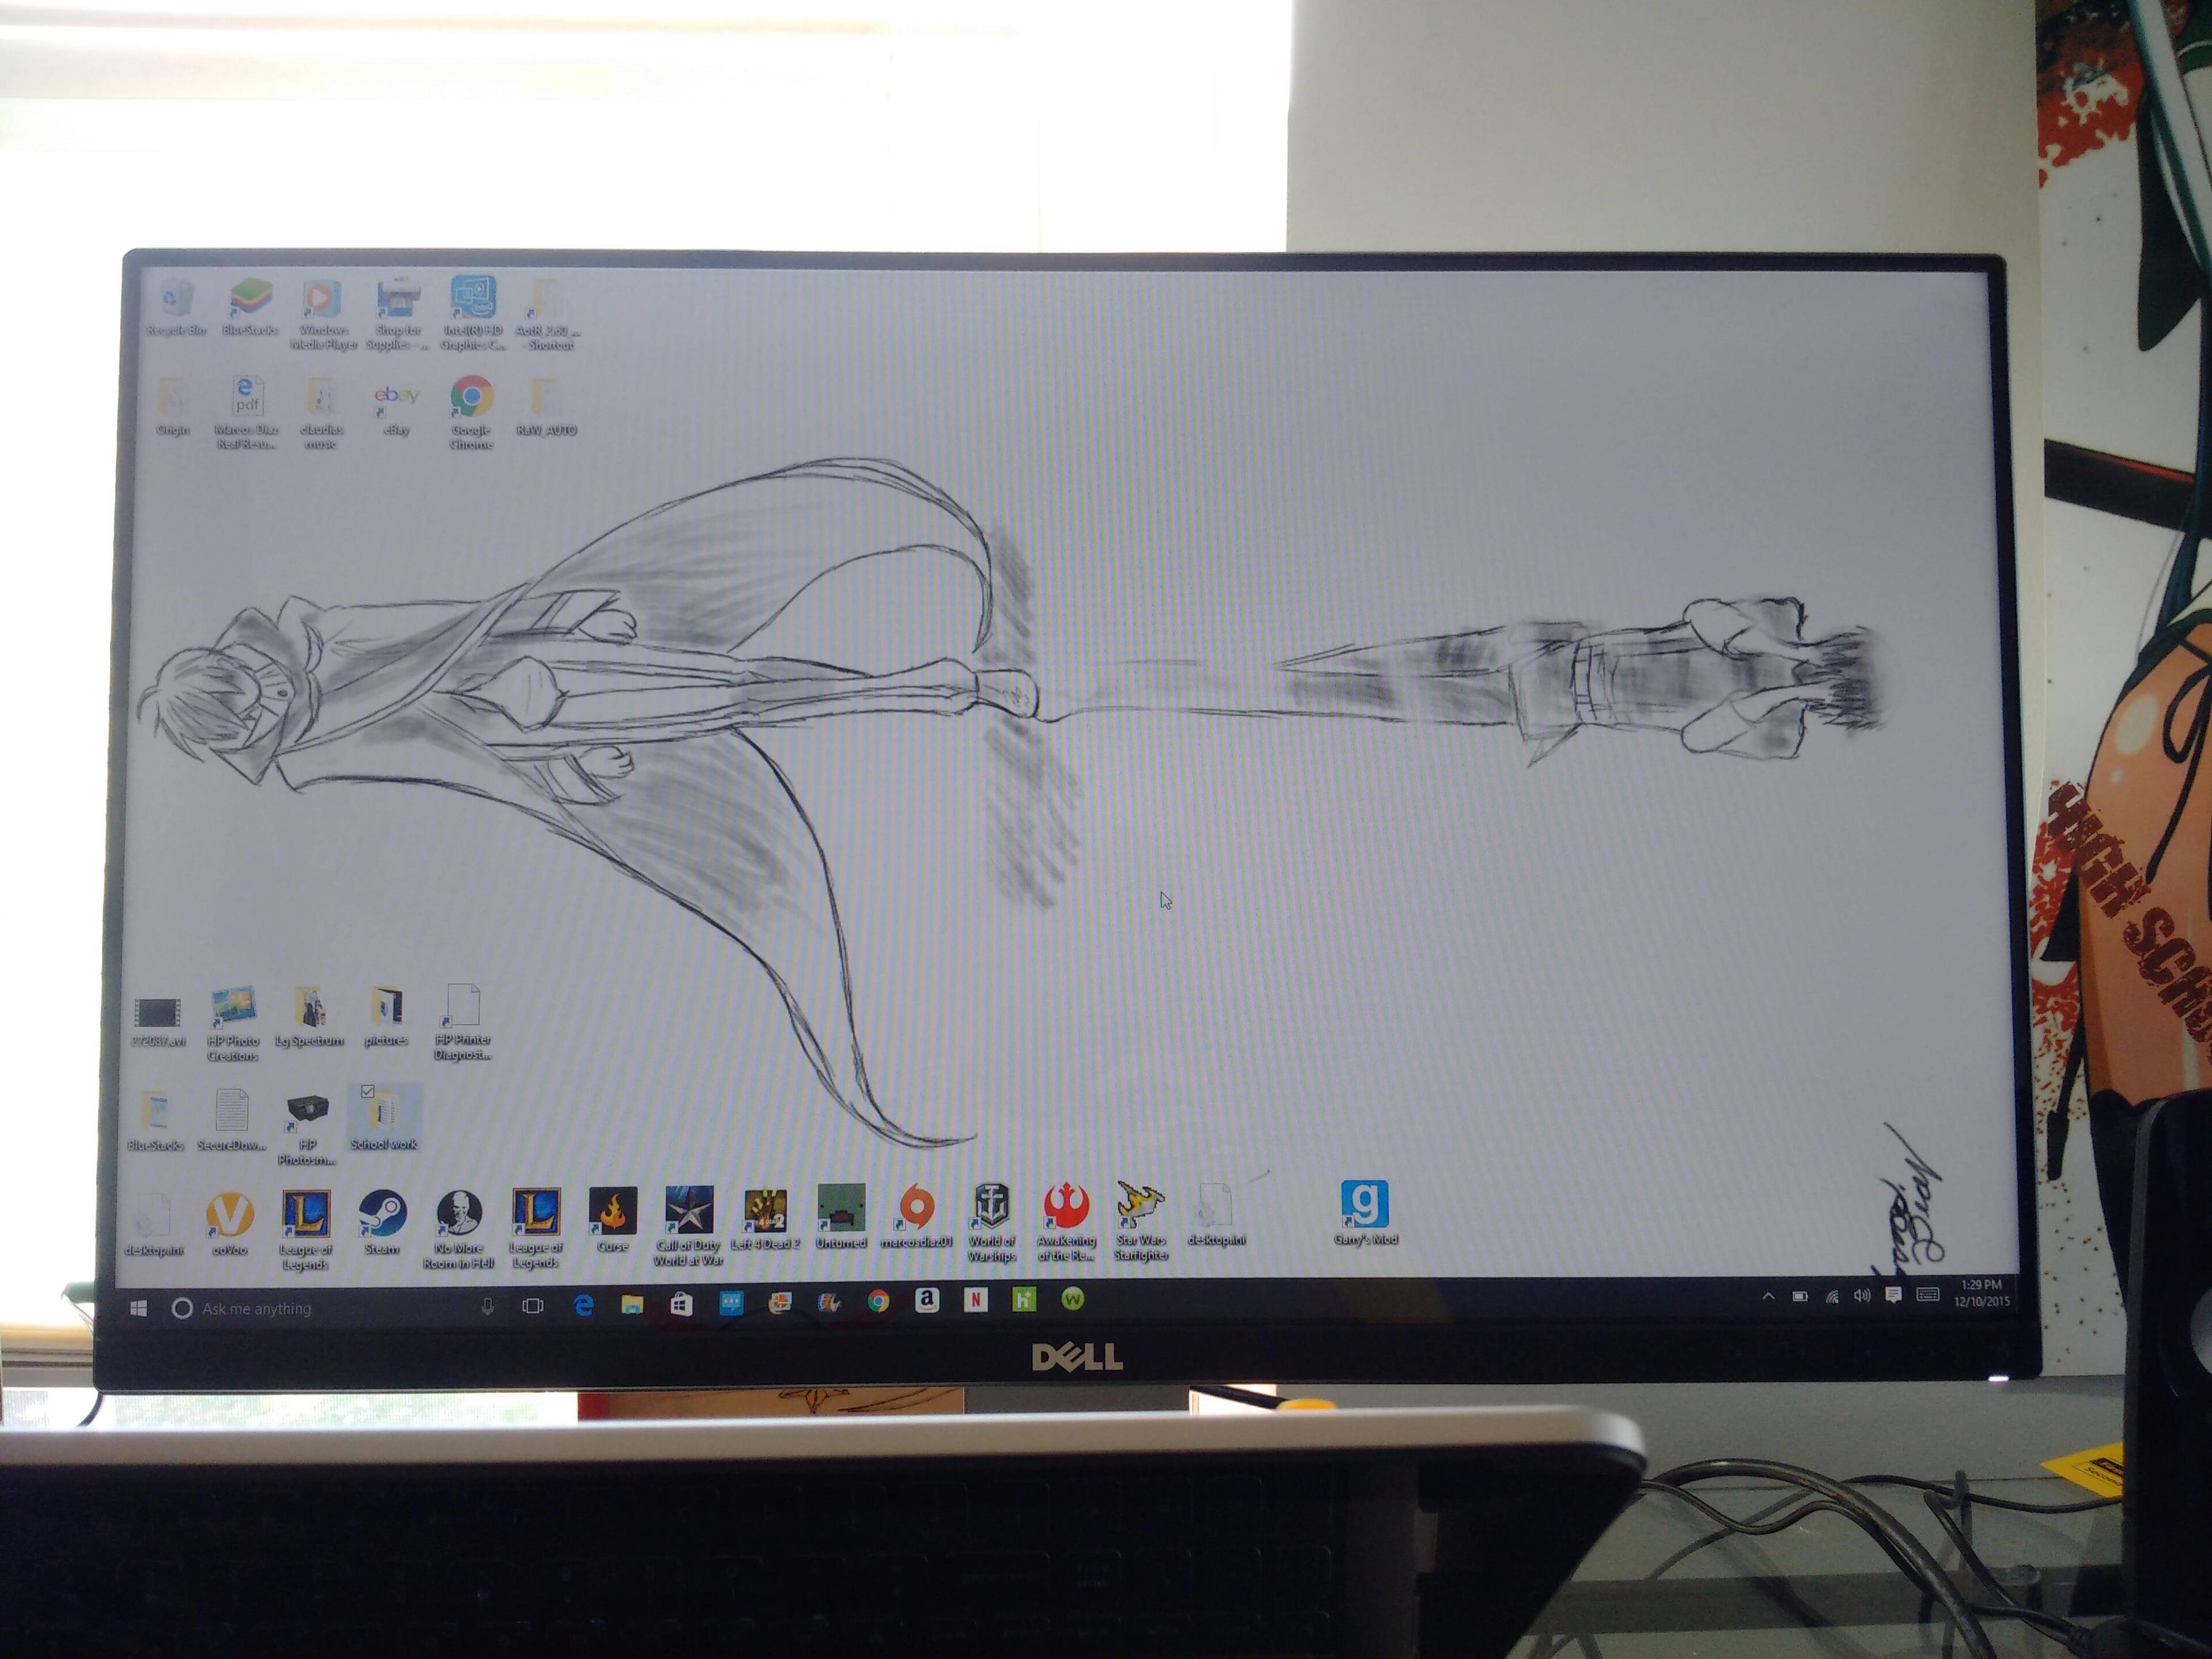Open Left 4 Dead 2 shortcut
The image size is (2212, 1659).
coord(765,1210)
